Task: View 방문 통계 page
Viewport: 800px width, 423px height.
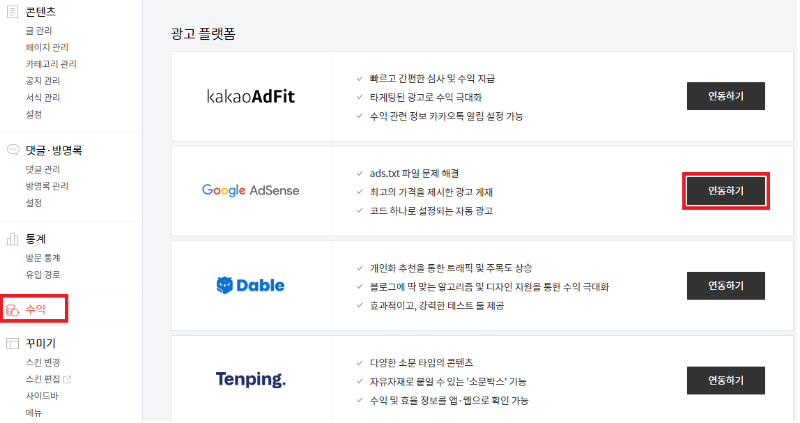Action: click(43, 258)
